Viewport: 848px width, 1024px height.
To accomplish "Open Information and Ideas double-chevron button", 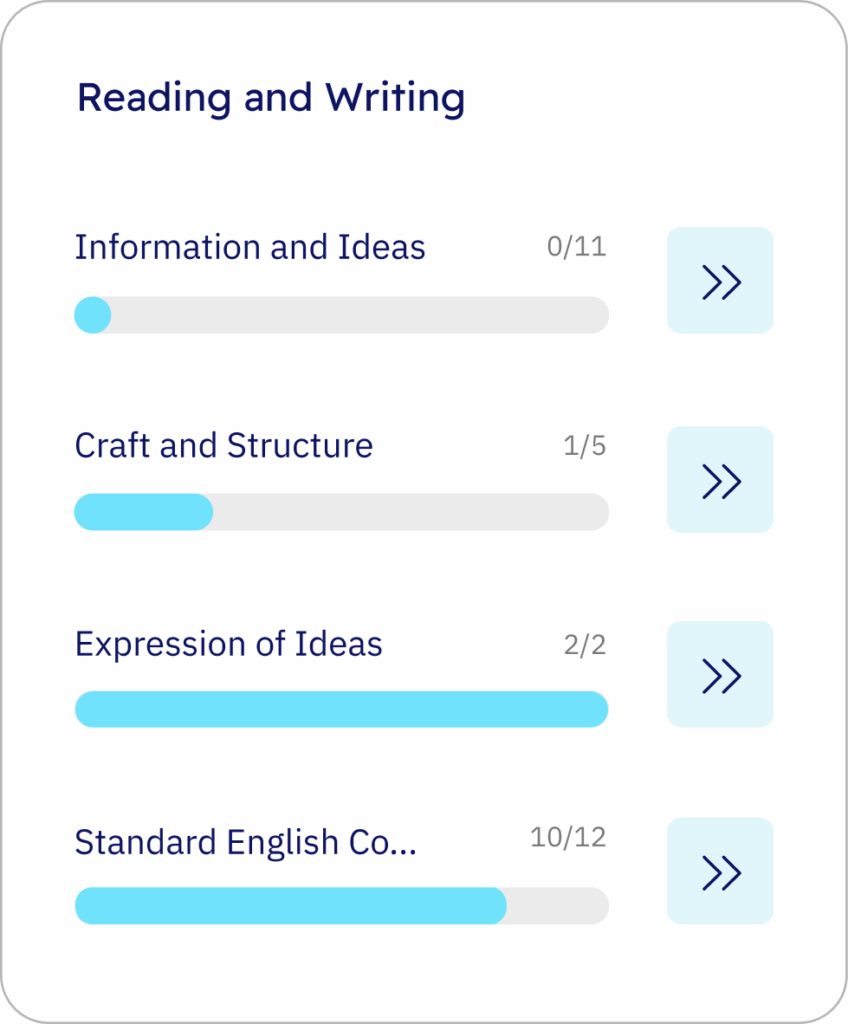I will 720,281.
